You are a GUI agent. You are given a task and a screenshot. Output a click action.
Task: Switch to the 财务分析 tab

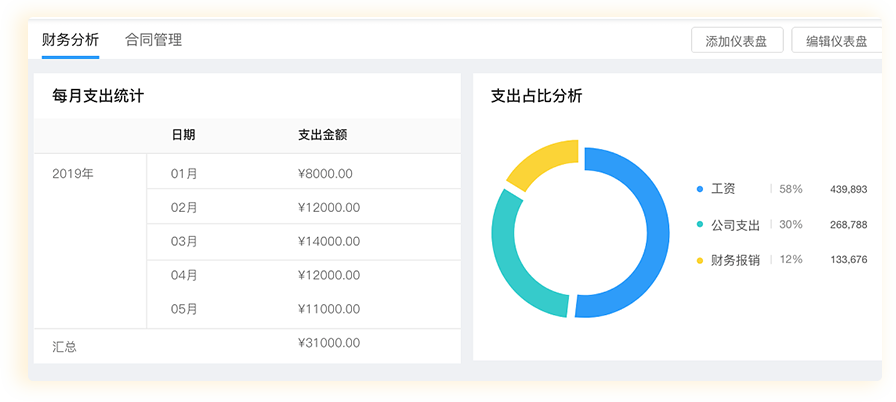coord(70,40)
